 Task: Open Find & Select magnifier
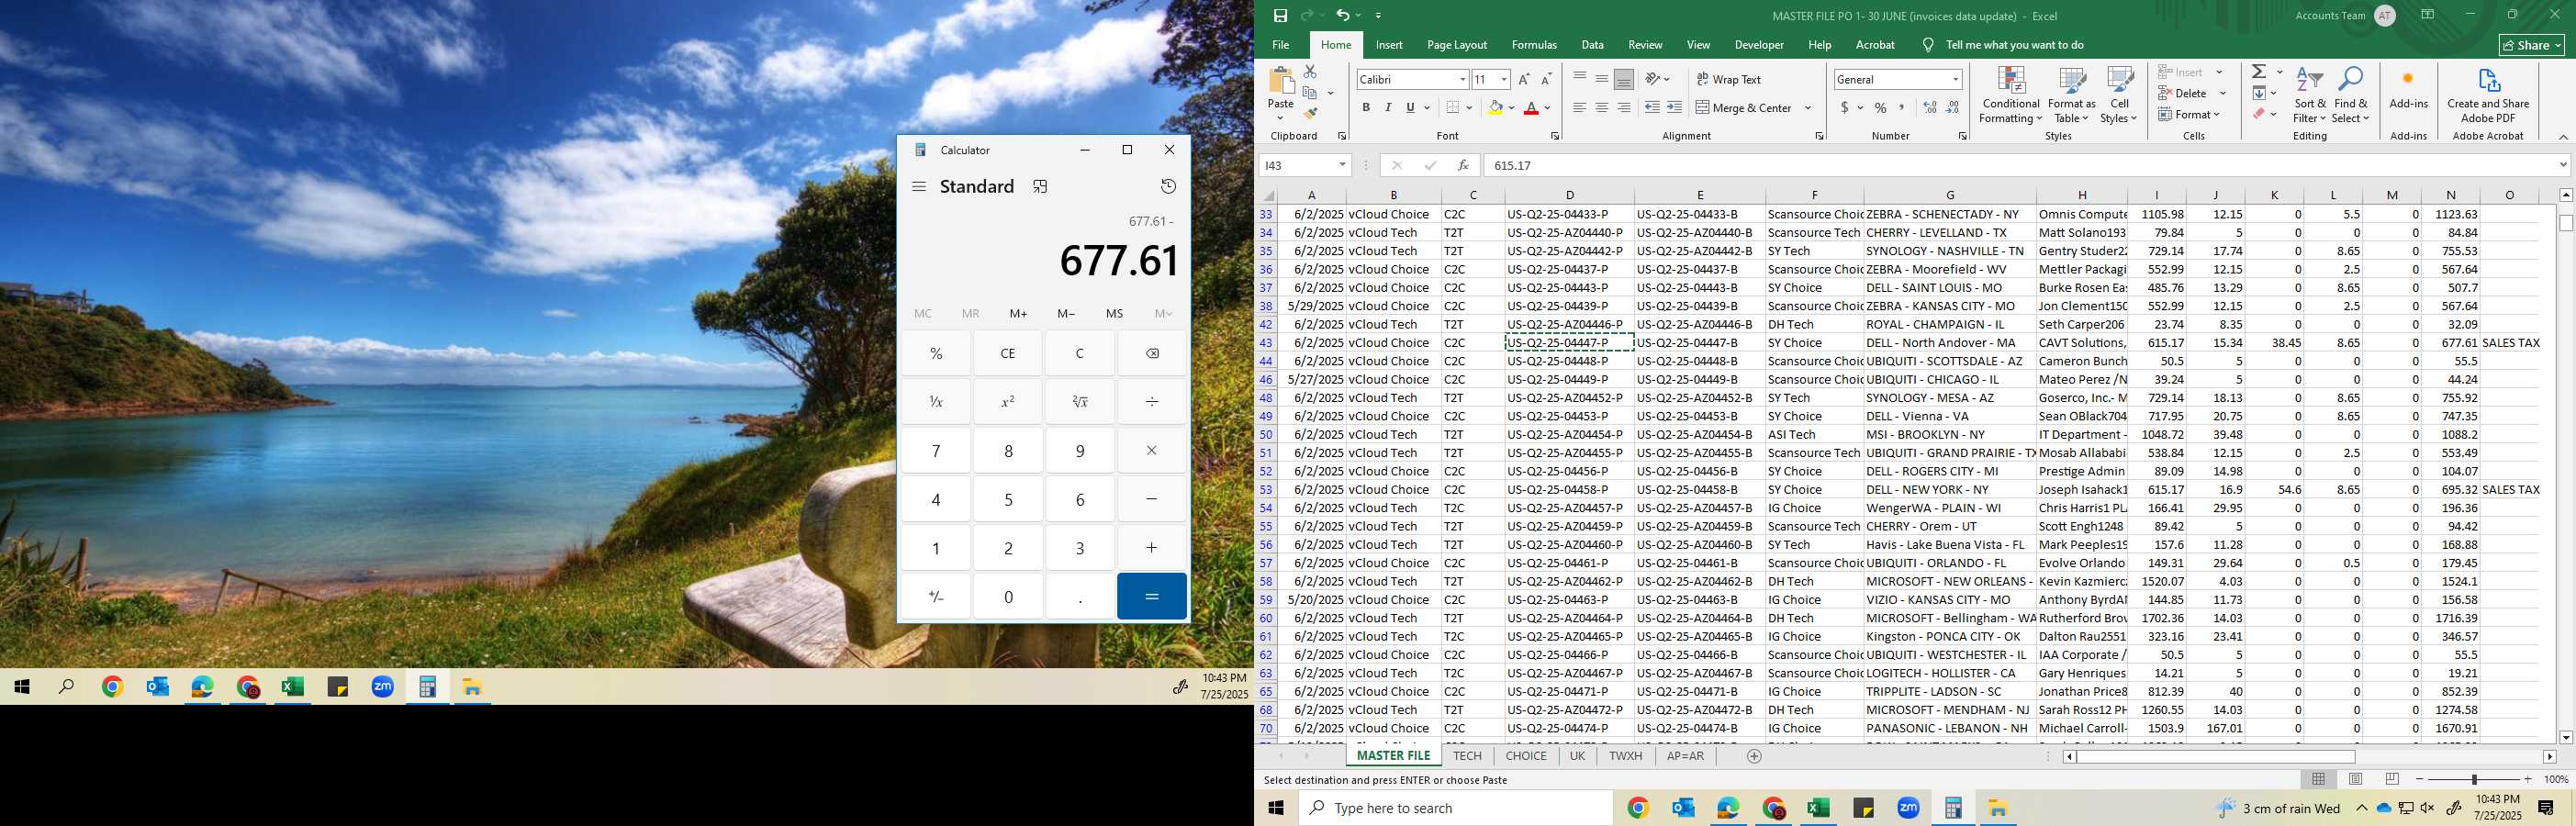pyautogui.click(x=2351, y=96)
